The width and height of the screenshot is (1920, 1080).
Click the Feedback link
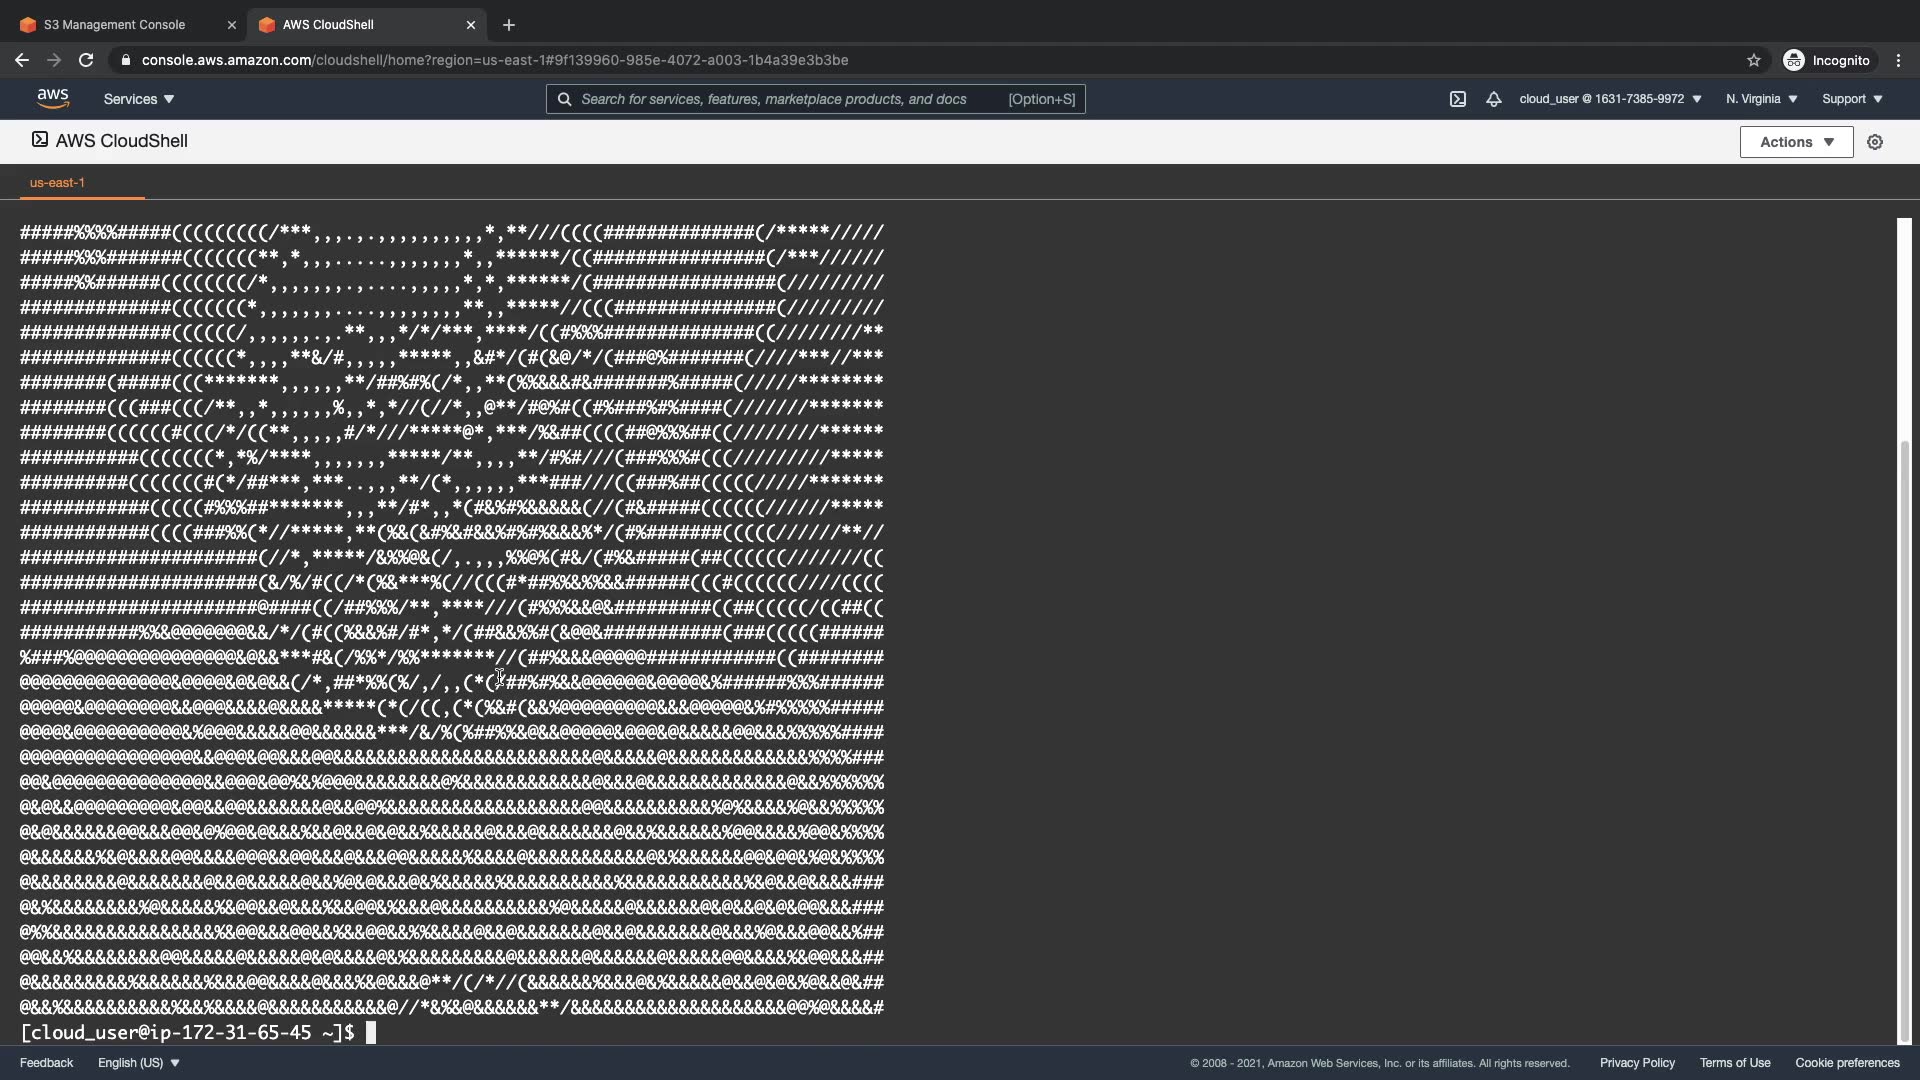pos(46,1063)
